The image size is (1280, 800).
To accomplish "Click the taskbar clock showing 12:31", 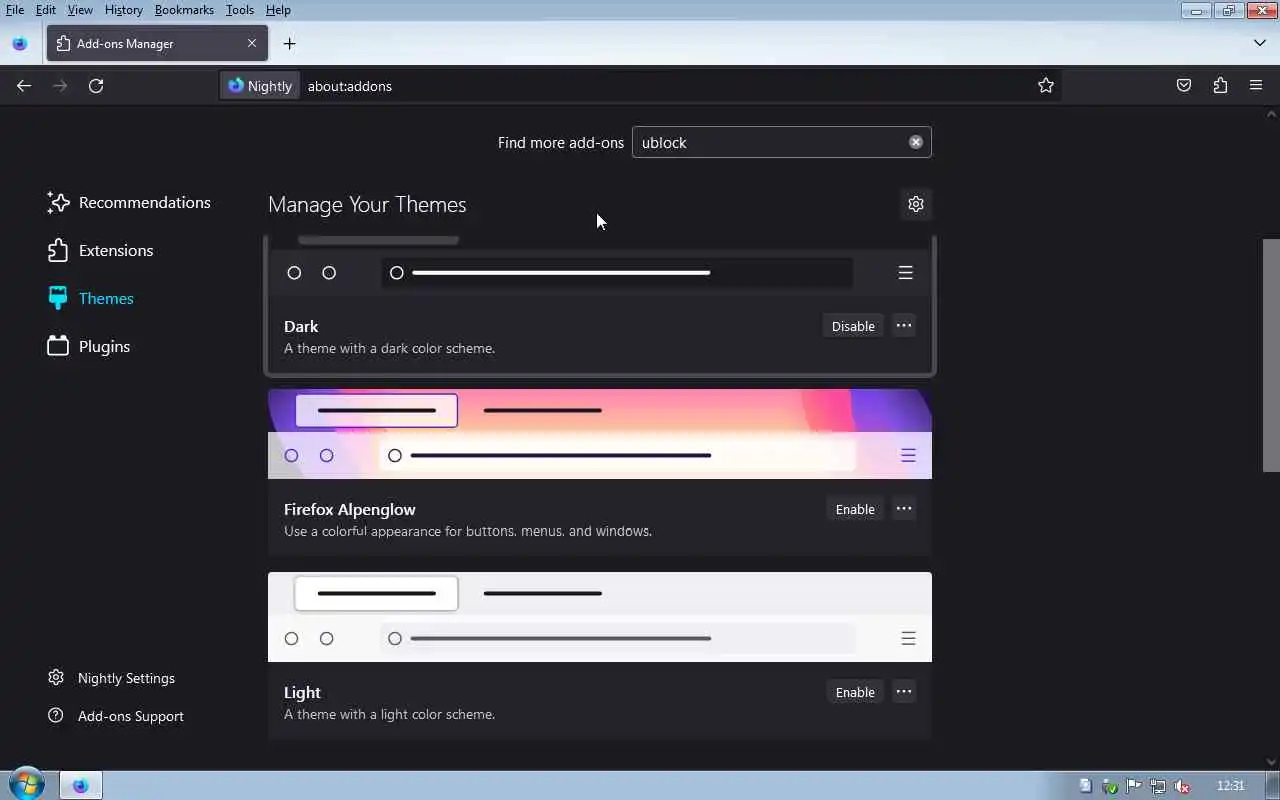I will (1231, 786).
